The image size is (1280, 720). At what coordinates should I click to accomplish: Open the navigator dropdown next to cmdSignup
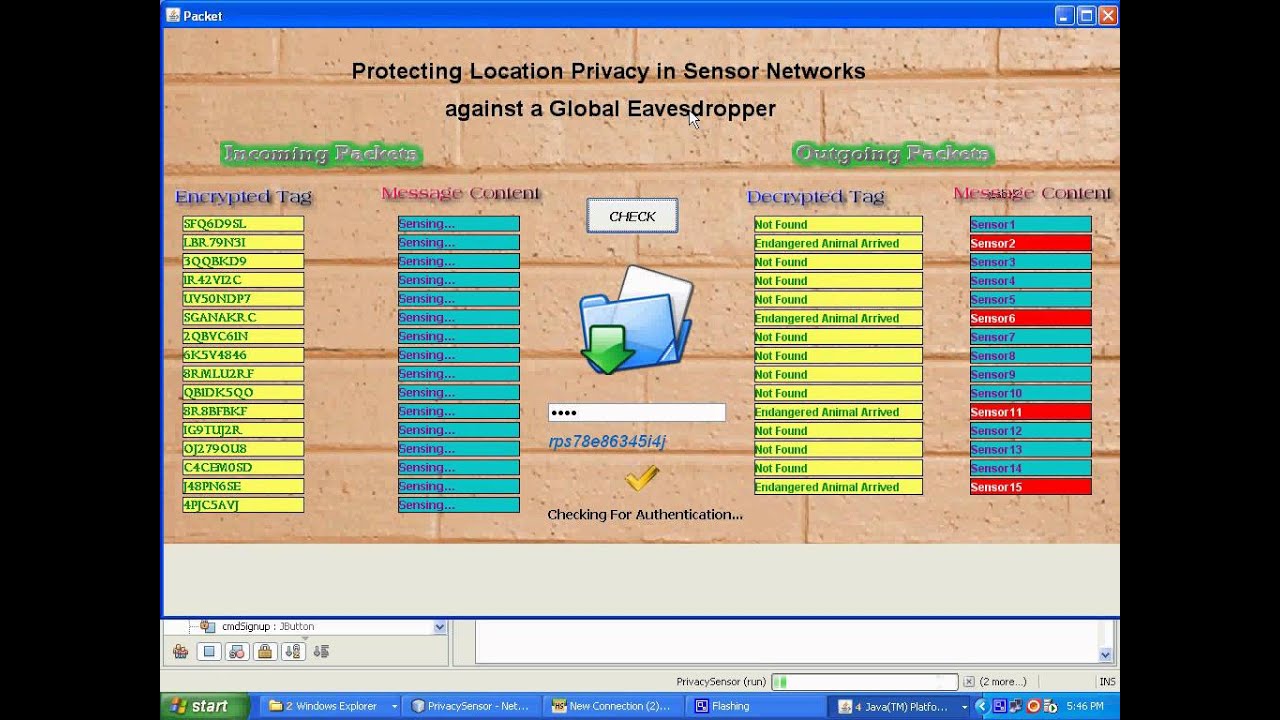(439, 627)
